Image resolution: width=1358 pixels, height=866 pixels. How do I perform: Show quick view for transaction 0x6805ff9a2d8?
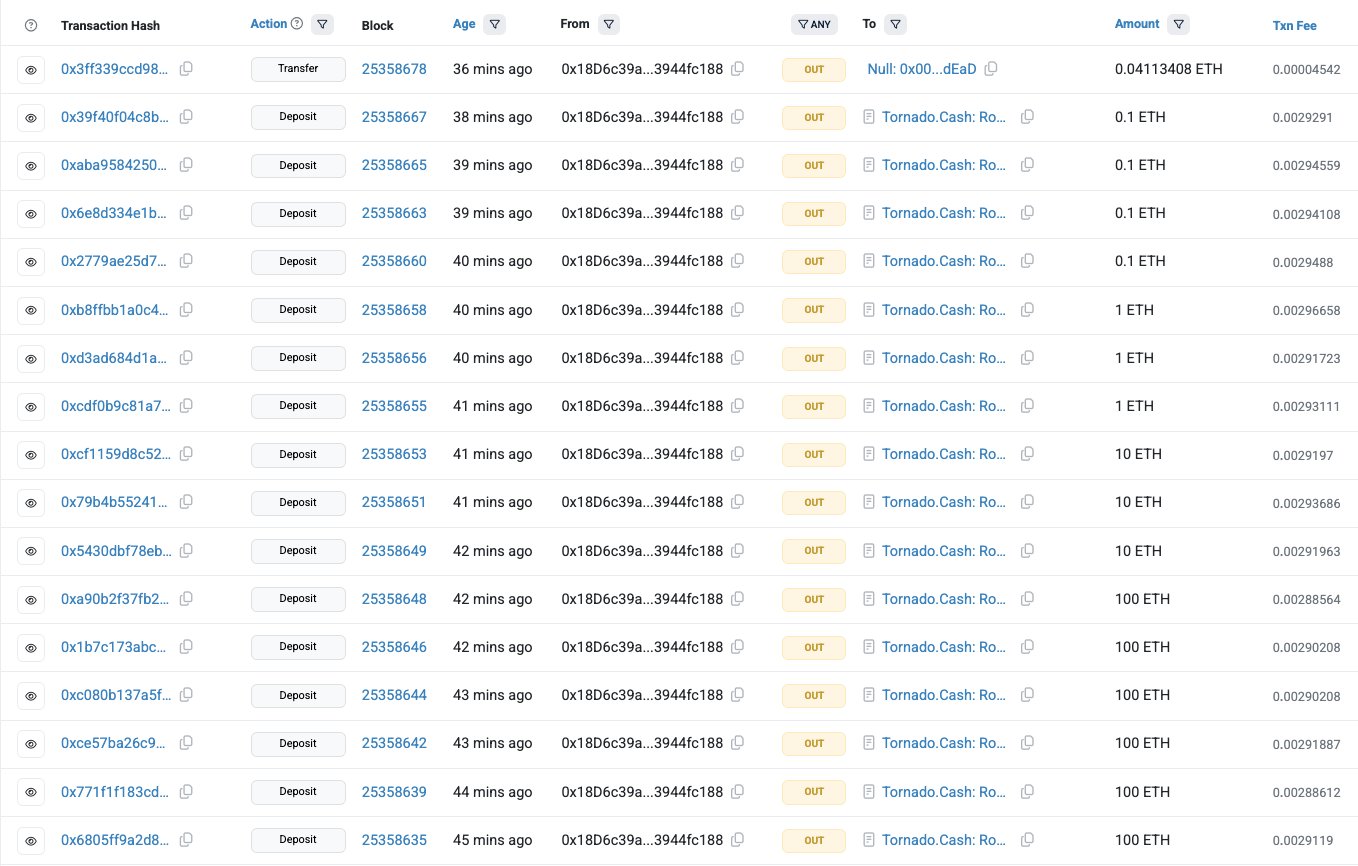31,840
